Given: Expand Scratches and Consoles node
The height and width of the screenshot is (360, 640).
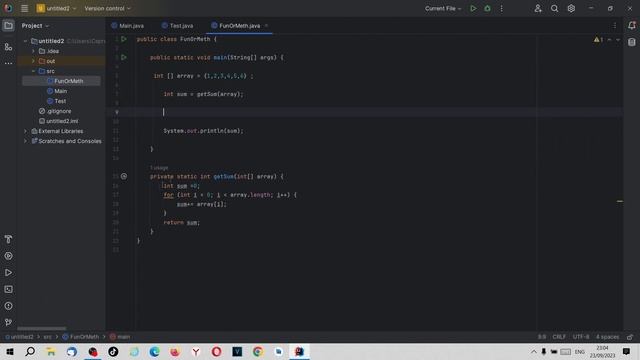Looking at the screenshot, I should (x=25, y=141).
